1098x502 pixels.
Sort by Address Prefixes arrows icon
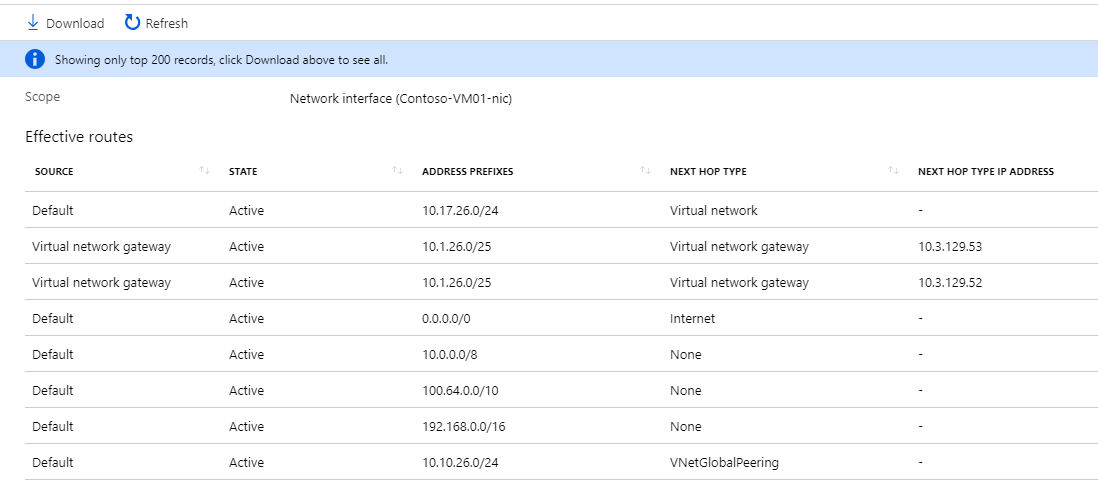click(x=645, y=171)
